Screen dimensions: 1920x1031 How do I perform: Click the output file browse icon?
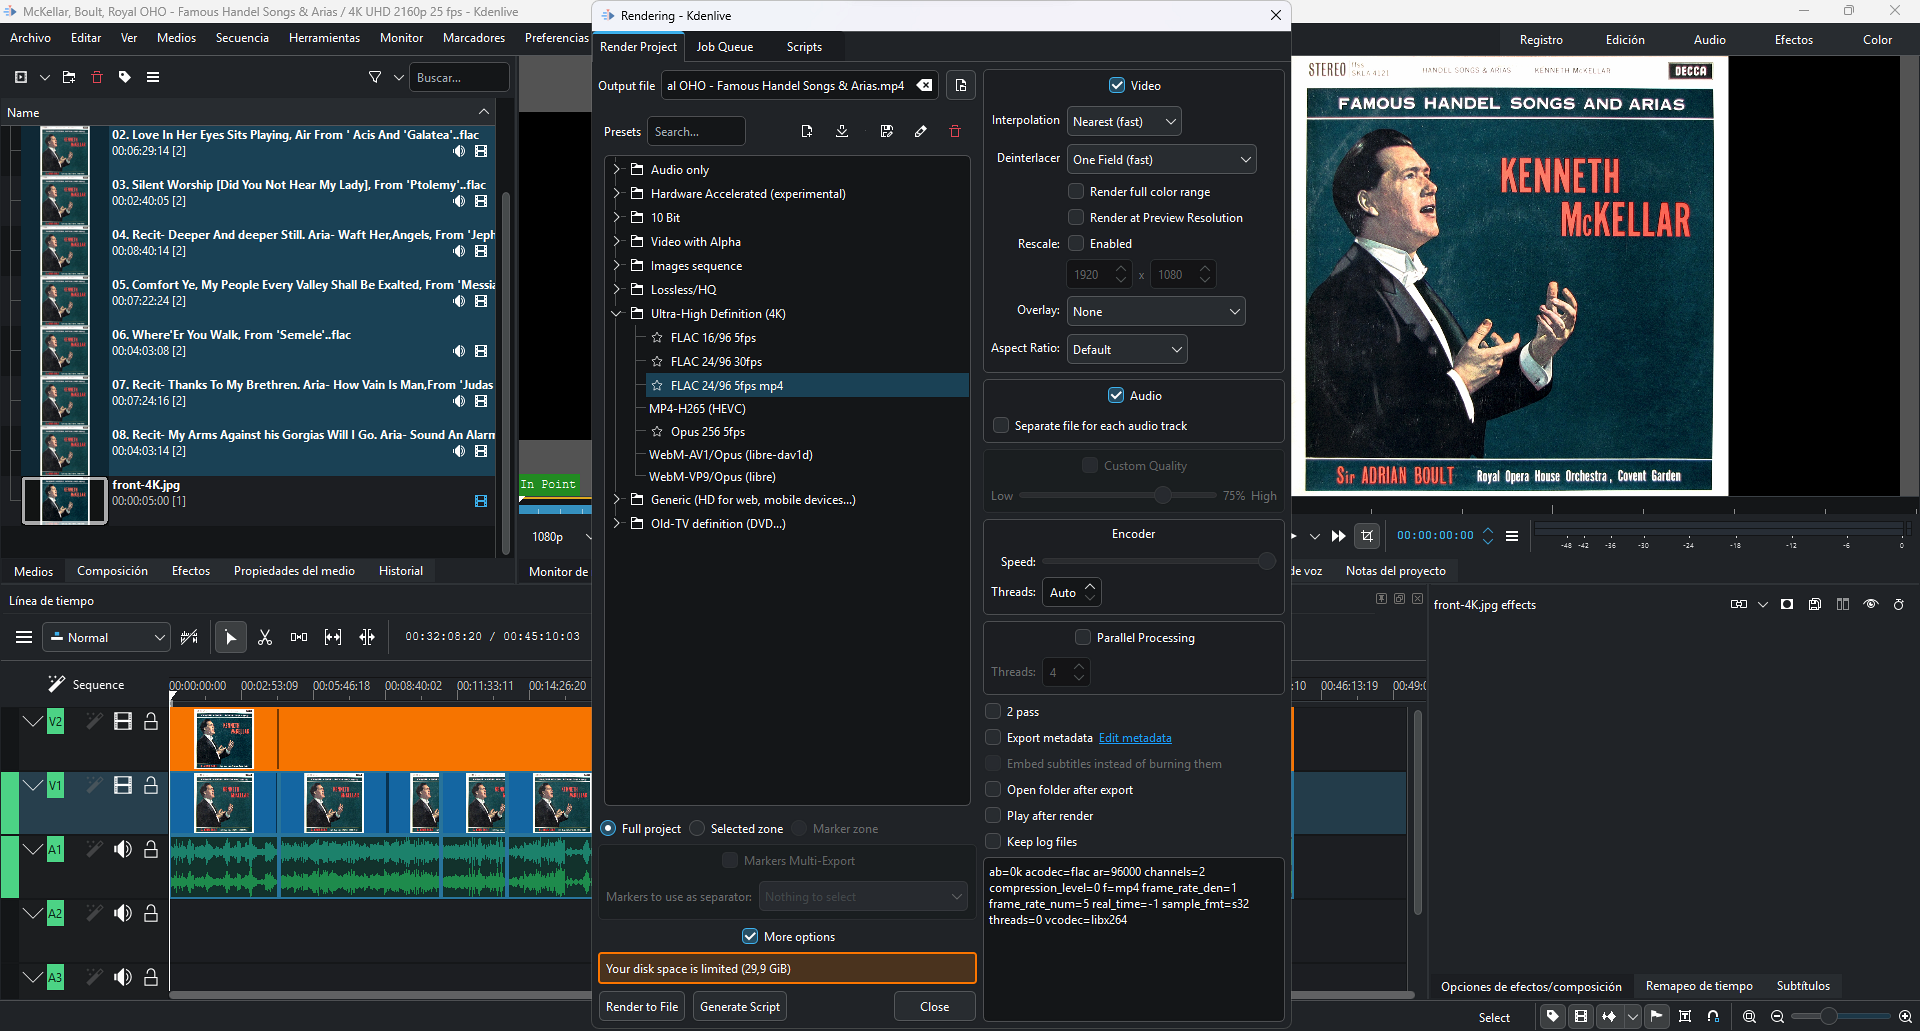(961, 86)
